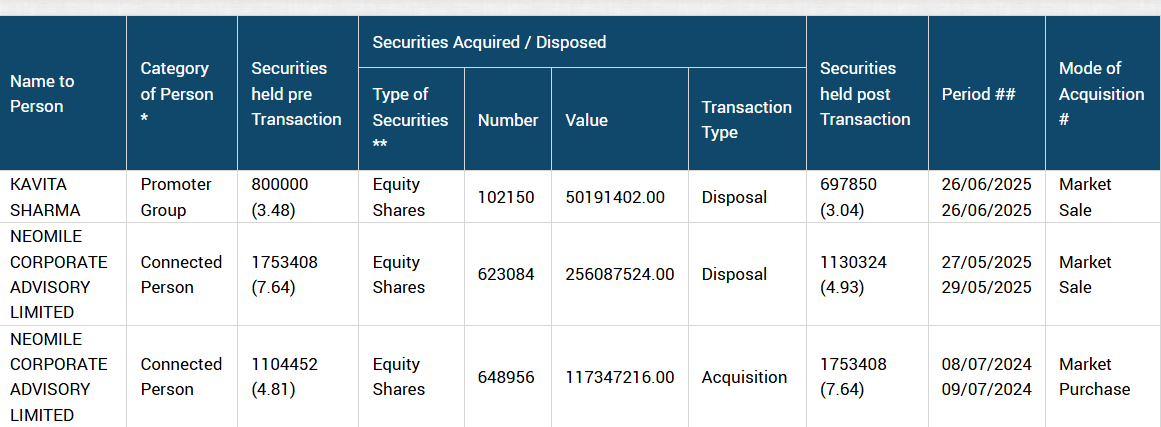The height and width of the screenshot is (427, 1161).
Task: Click the Securities Acquired / Disposed header
Action: 582,42
